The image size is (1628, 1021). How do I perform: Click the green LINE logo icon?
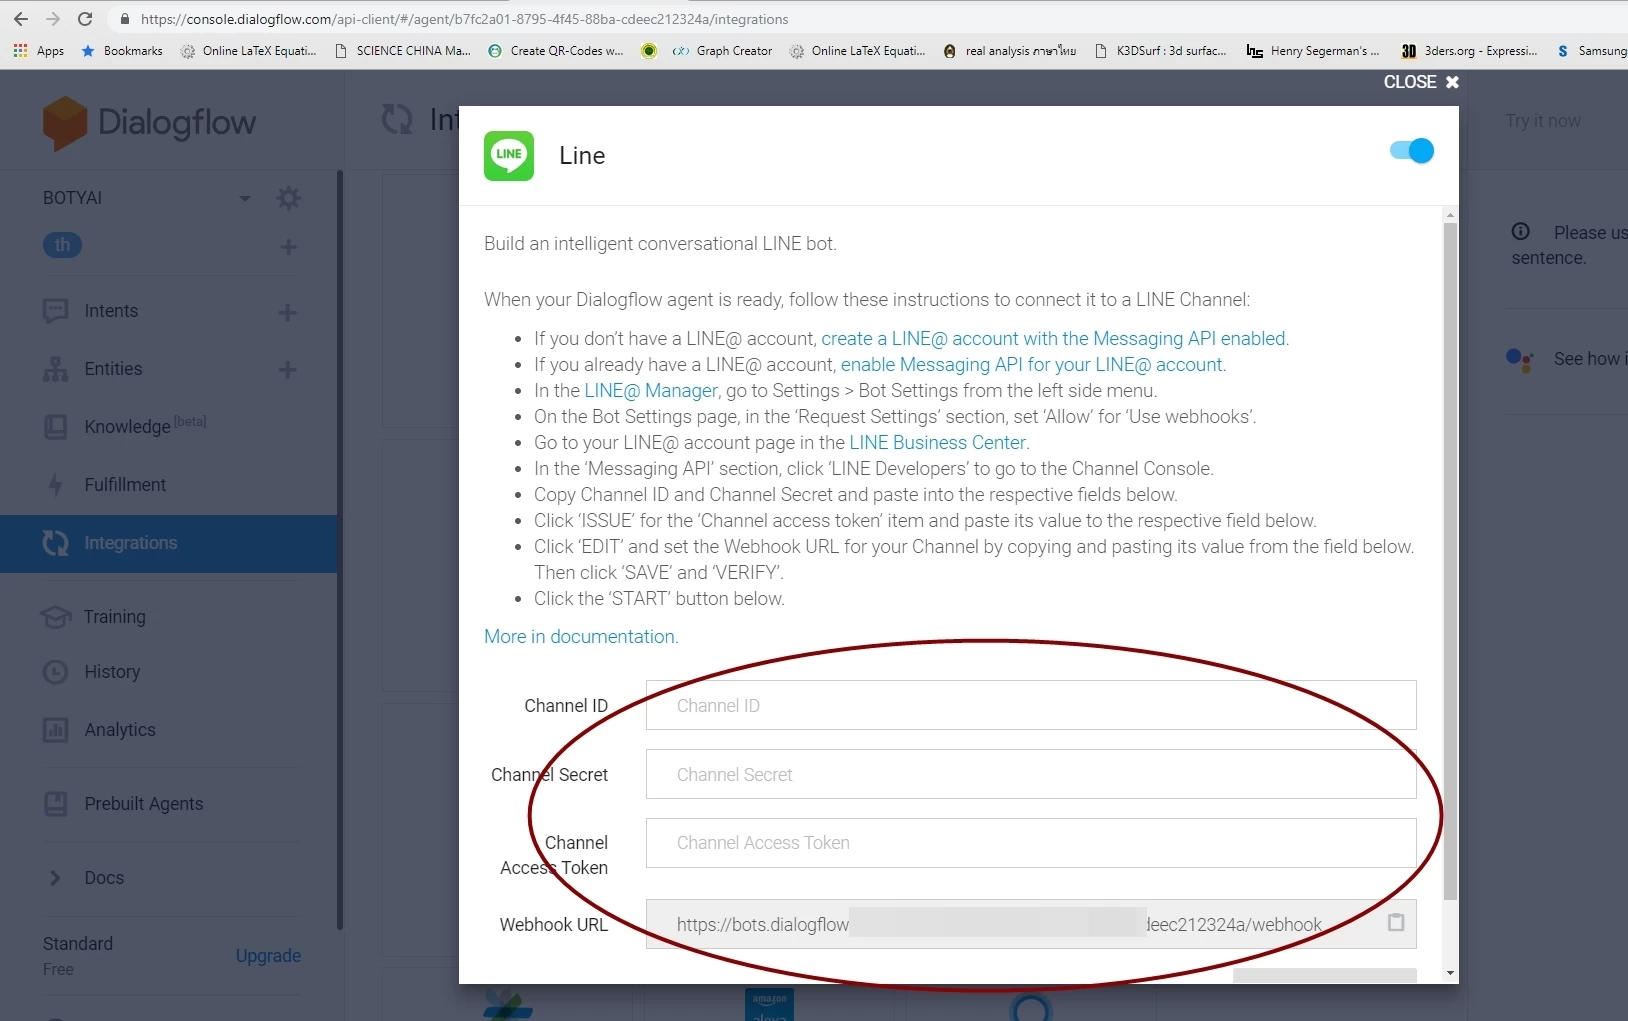tap(509, 156)
